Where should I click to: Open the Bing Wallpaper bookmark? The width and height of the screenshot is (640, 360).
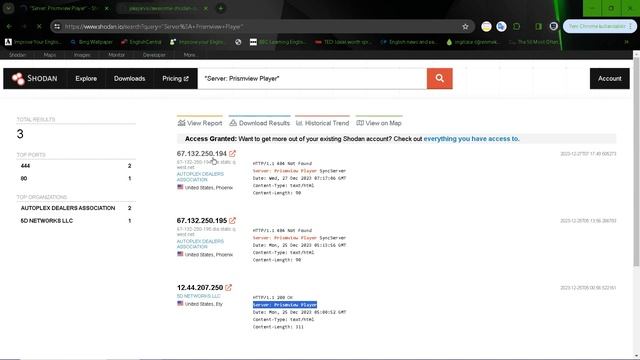(x=92, y=42)
